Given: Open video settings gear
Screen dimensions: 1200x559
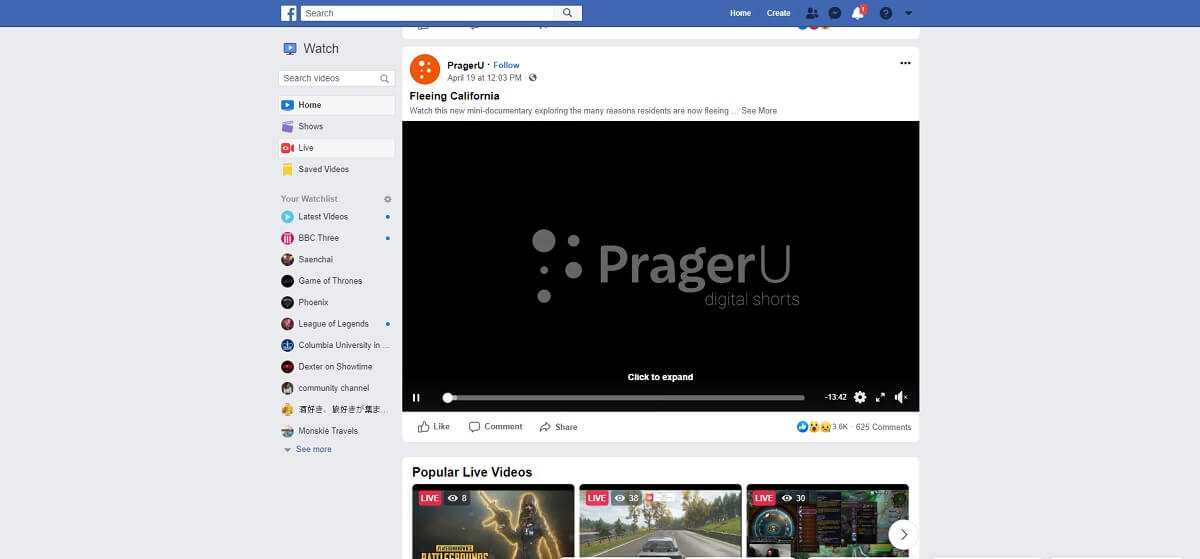Looking at the screenshot, I should [860, 397].
